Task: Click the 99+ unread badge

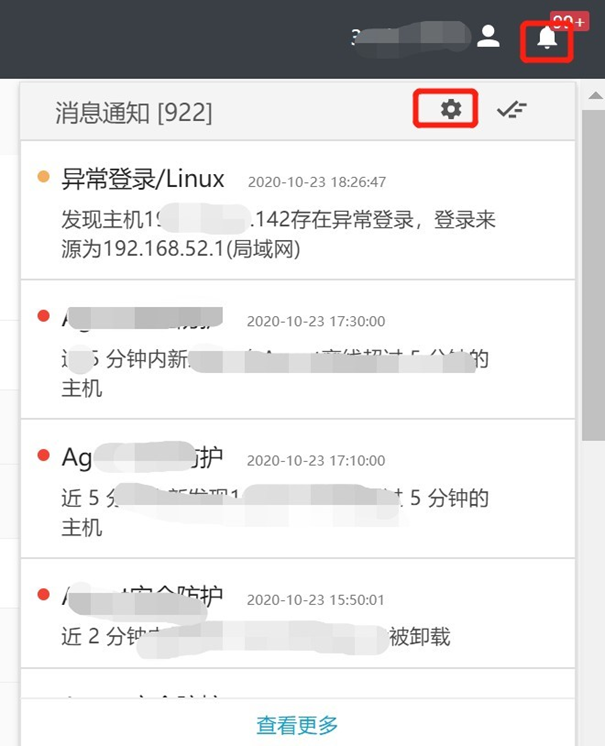Action: 570,21
